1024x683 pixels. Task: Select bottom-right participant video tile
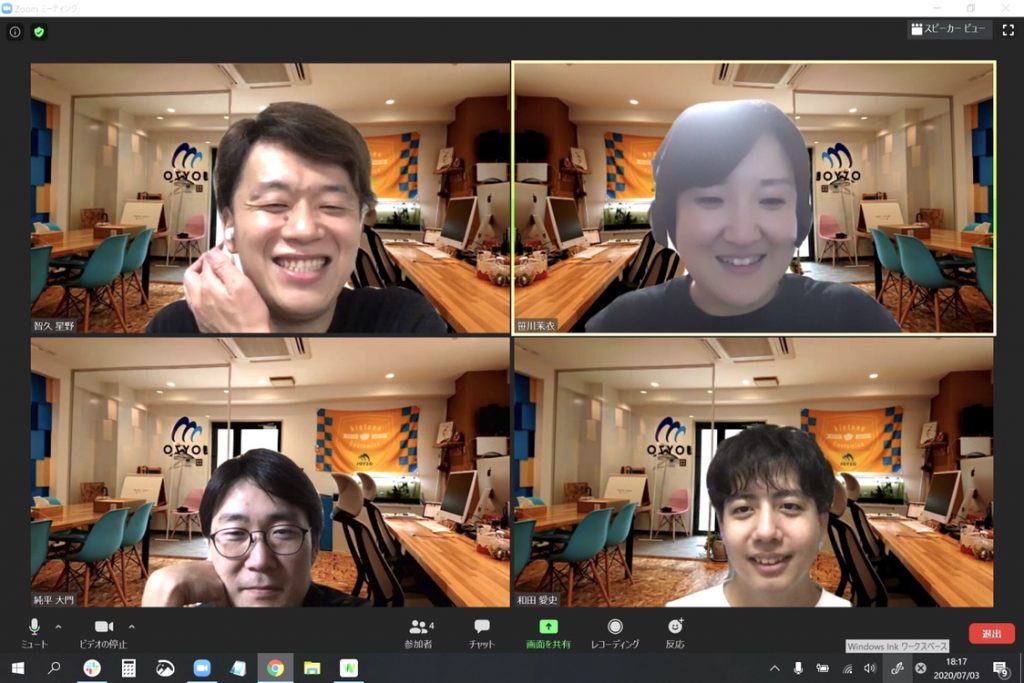[753, 472]
